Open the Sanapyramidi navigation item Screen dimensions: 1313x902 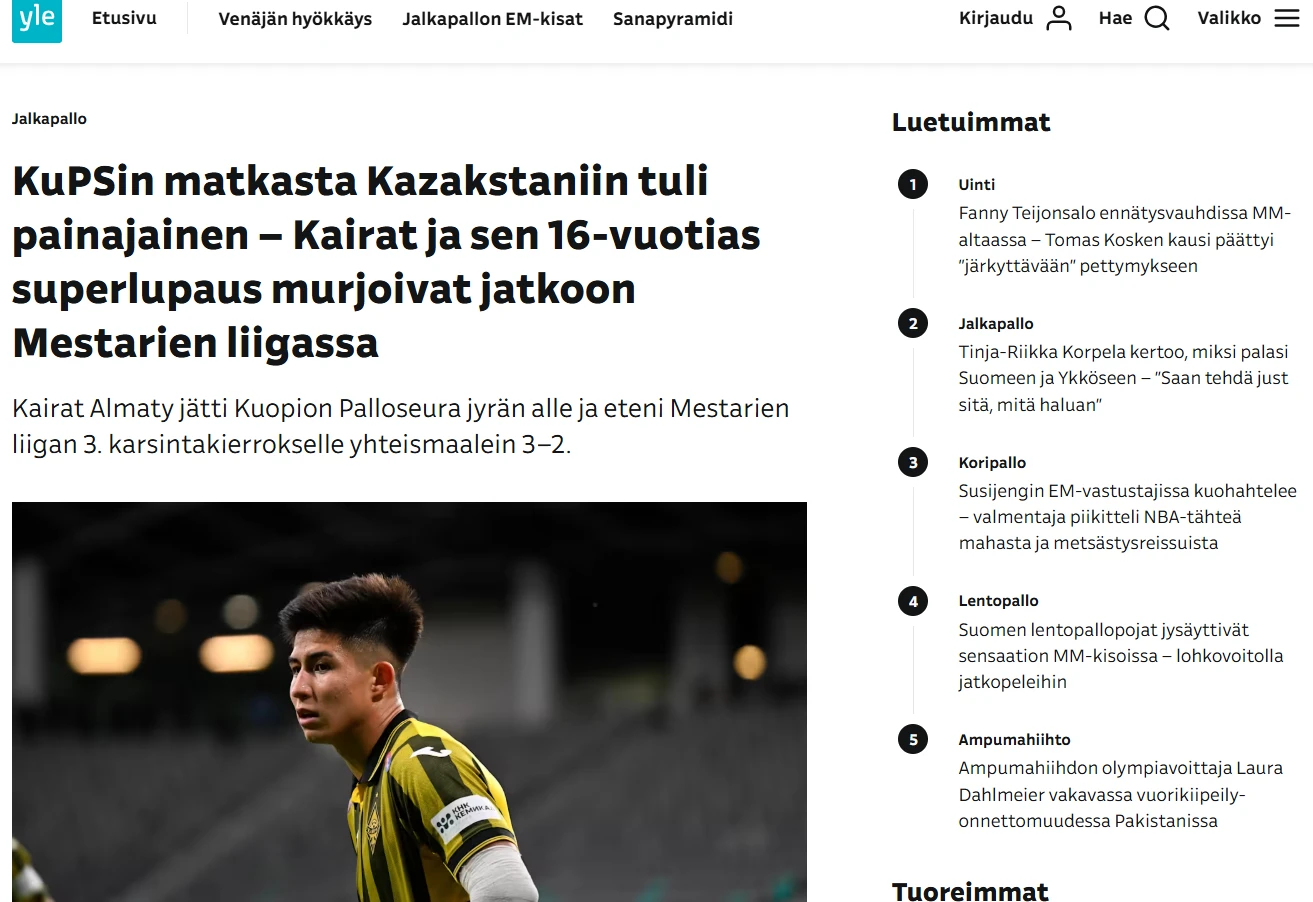[x=673, y=19]
